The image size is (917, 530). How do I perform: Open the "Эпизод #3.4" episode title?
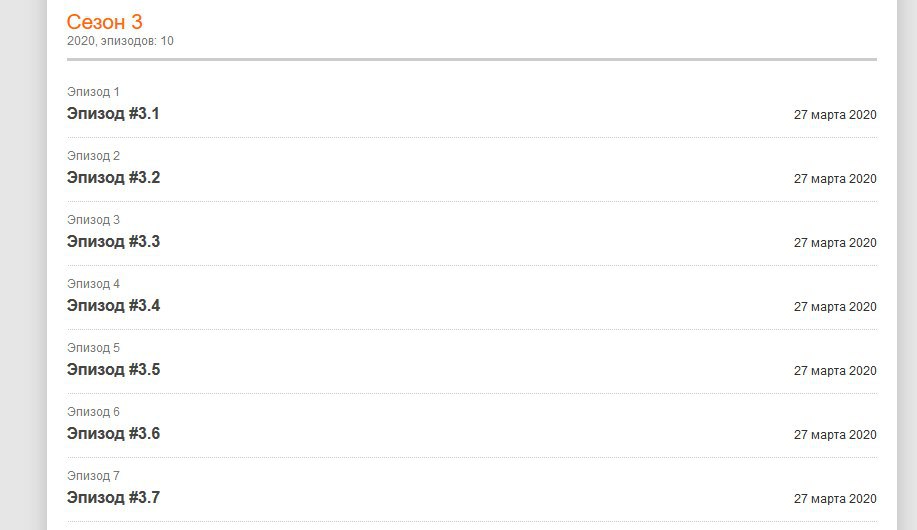[x=113, y=306]
